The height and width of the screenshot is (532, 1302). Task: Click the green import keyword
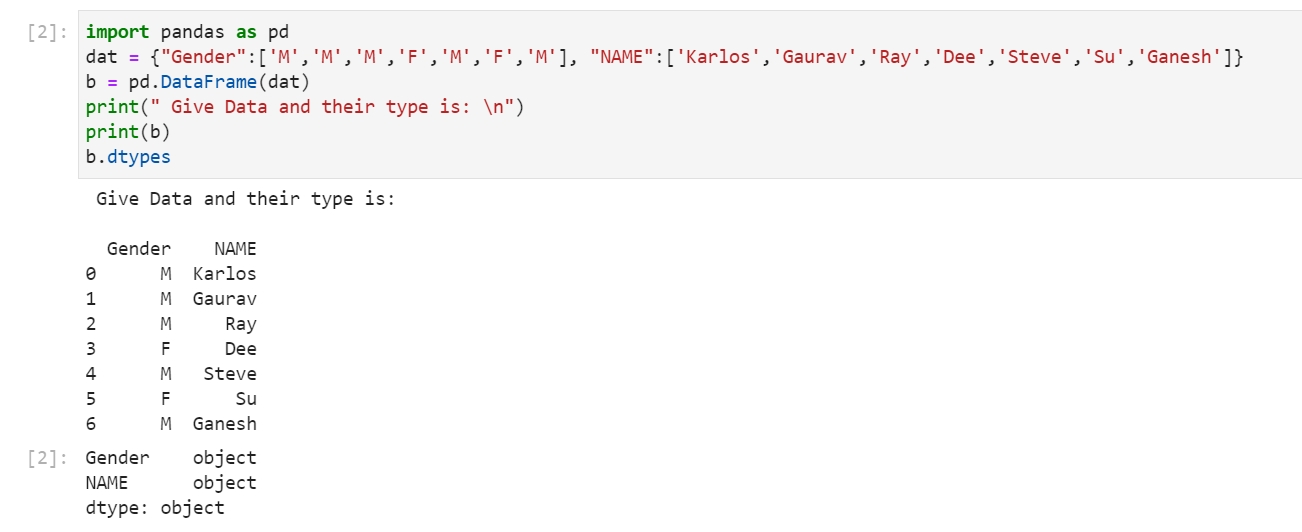pos(117,32)
